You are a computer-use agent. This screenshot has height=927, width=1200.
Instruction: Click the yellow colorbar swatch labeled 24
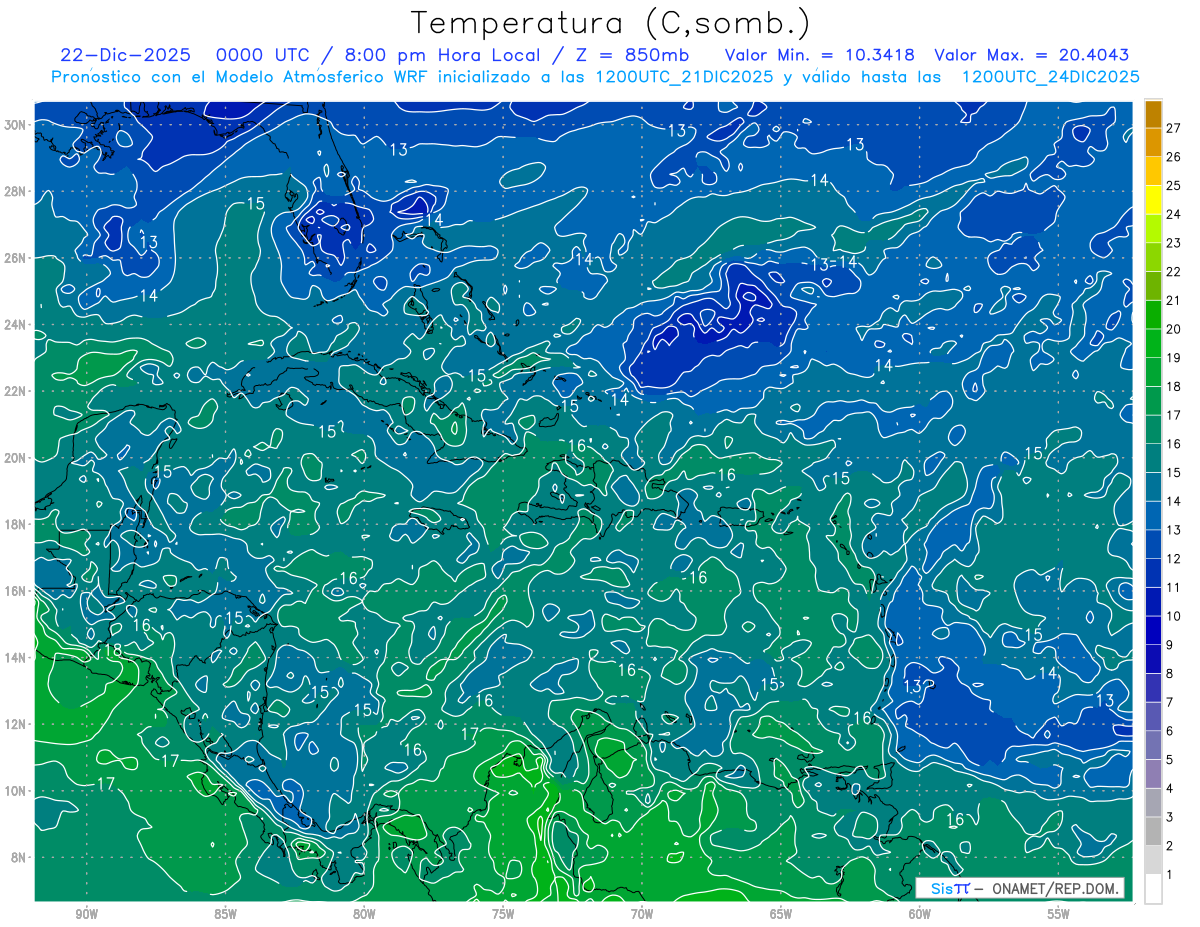click(x=1153, y=200)
